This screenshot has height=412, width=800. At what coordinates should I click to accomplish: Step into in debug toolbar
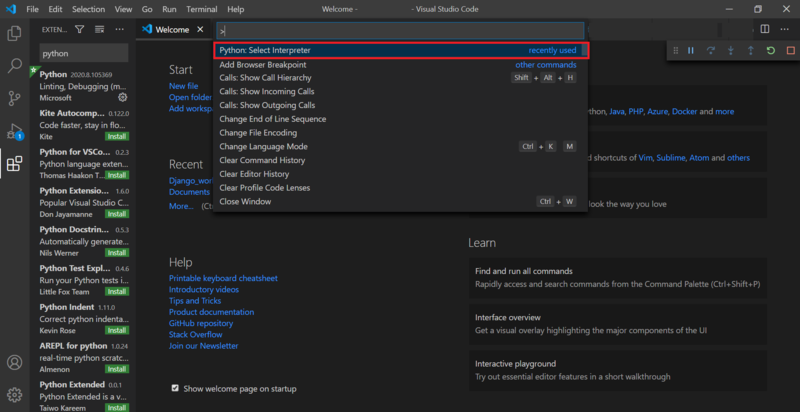click(731, 50)
